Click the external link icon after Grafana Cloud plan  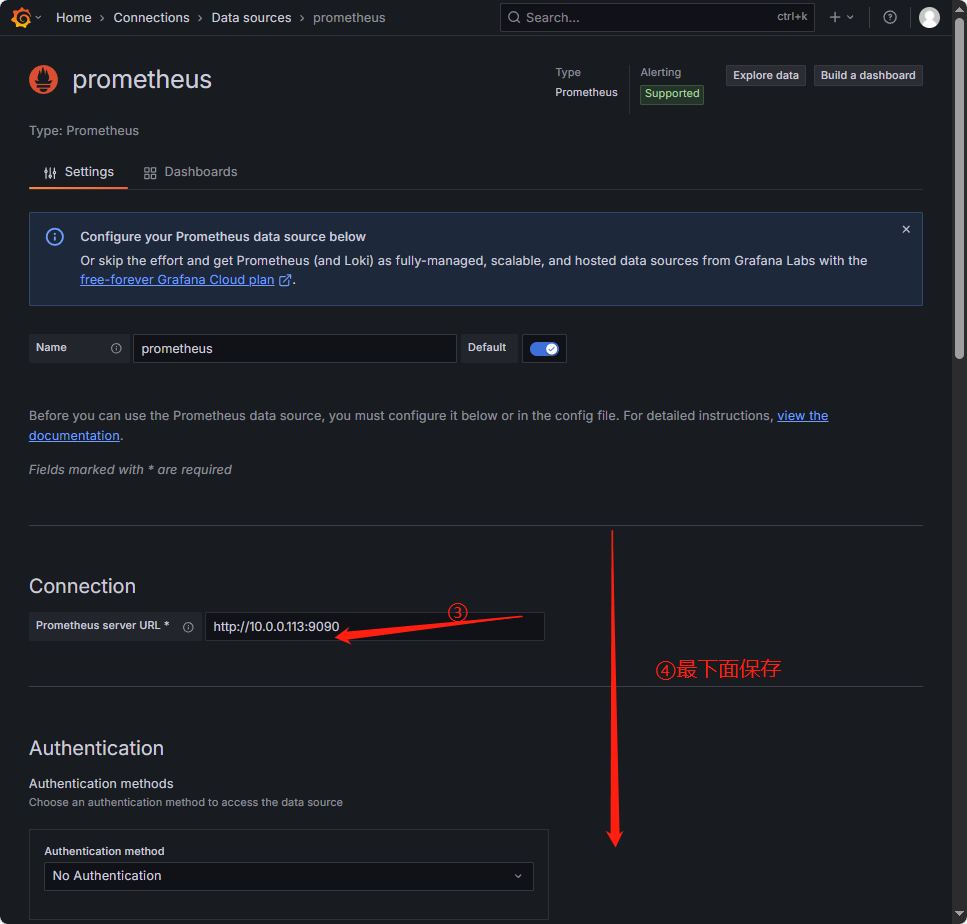[283, 280]
